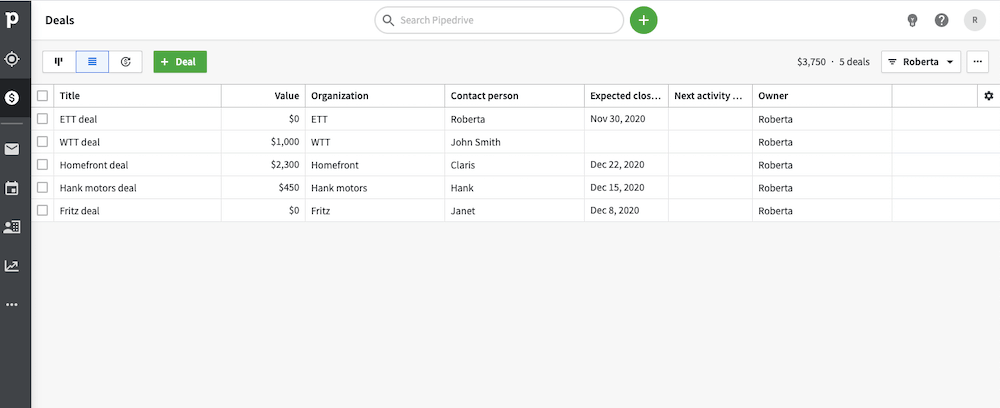Click the Dec 8, 2020 date cell
The image size is (1000, 408).
626,211
